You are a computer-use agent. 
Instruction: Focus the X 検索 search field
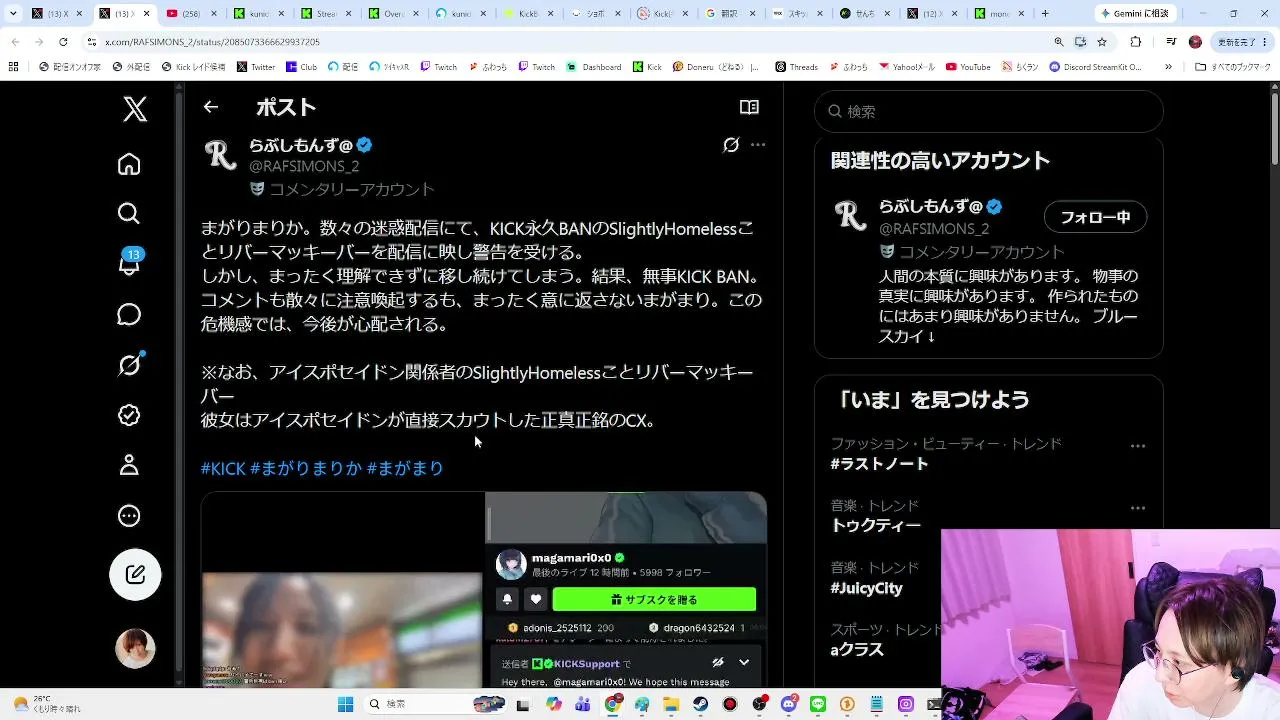coord(989,111)
